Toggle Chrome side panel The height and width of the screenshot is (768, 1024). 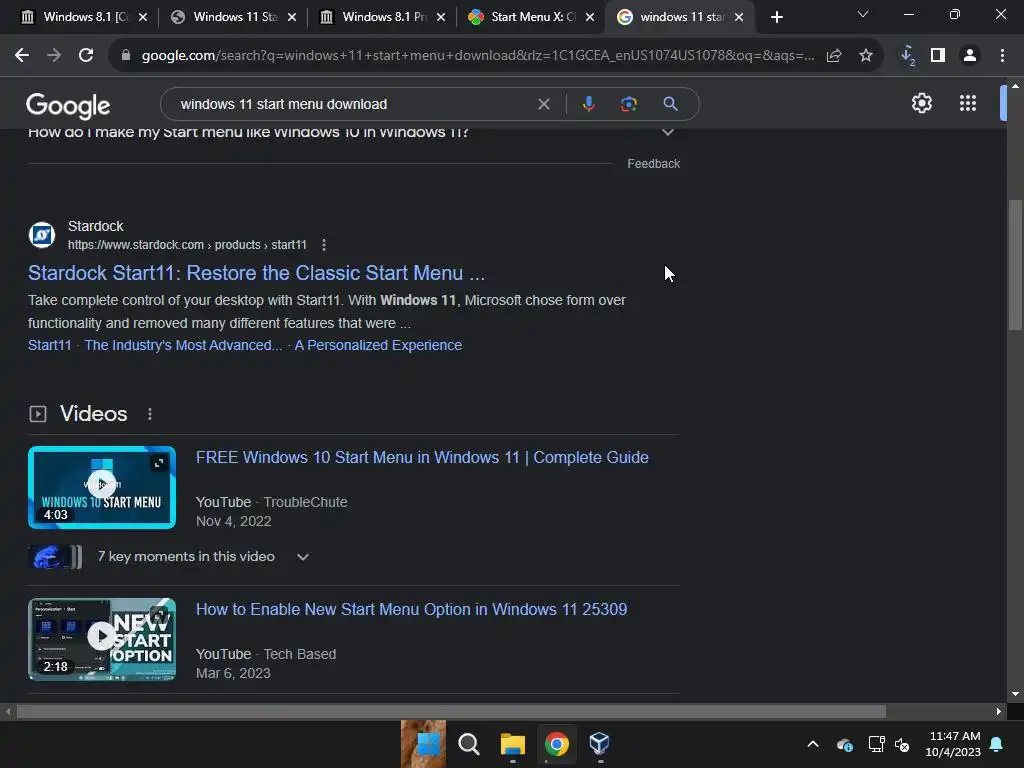point(938,56)
